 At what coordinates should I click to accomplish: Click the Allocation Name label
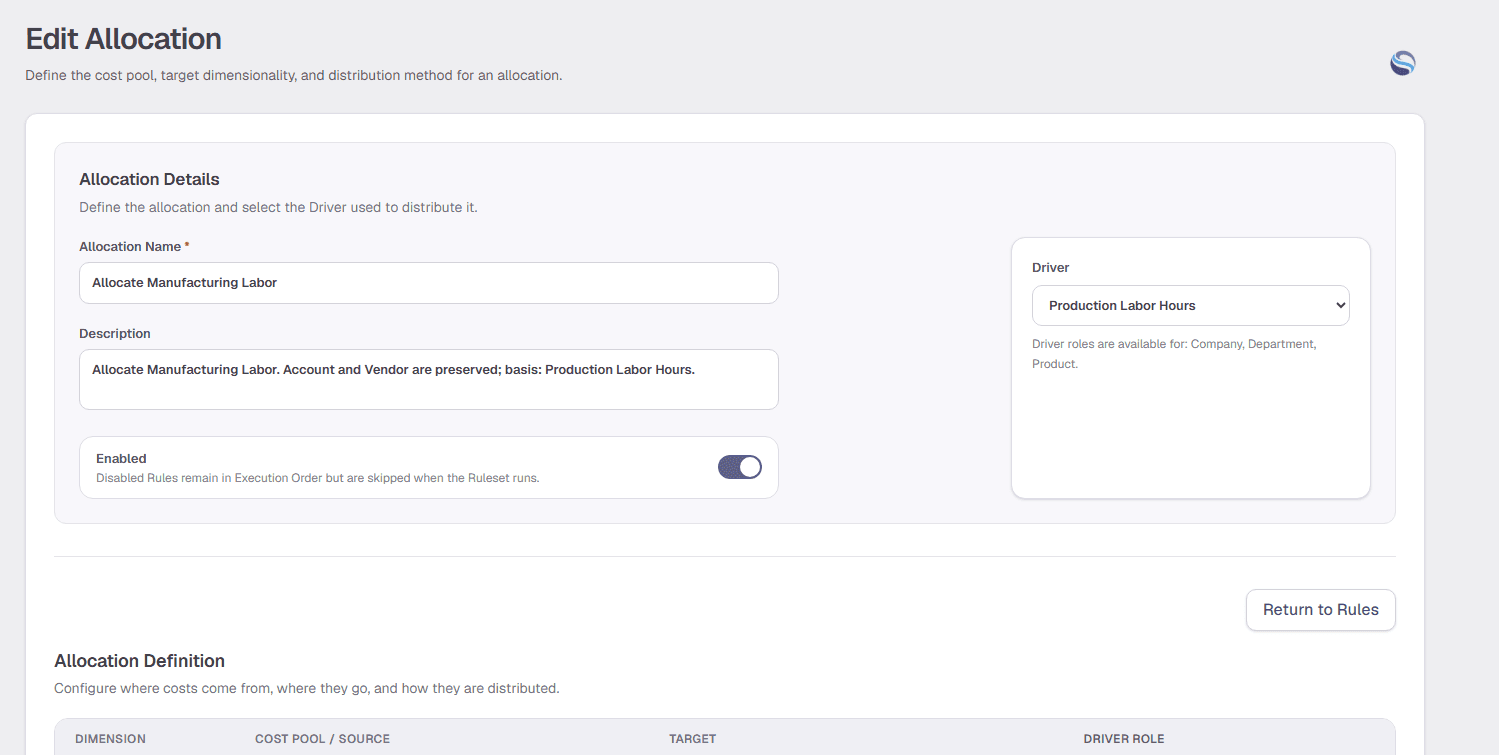130,247
